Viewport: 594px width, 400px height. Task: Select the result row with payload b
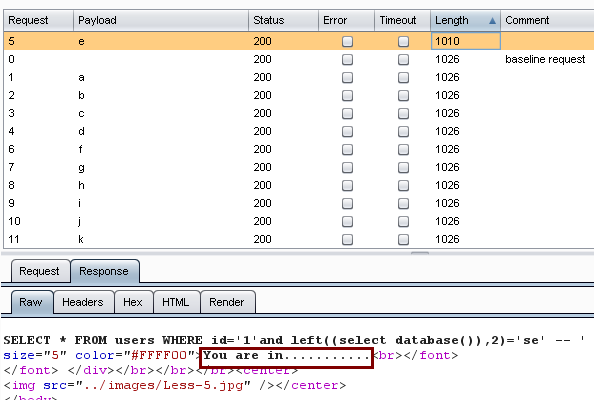[299, 95]
